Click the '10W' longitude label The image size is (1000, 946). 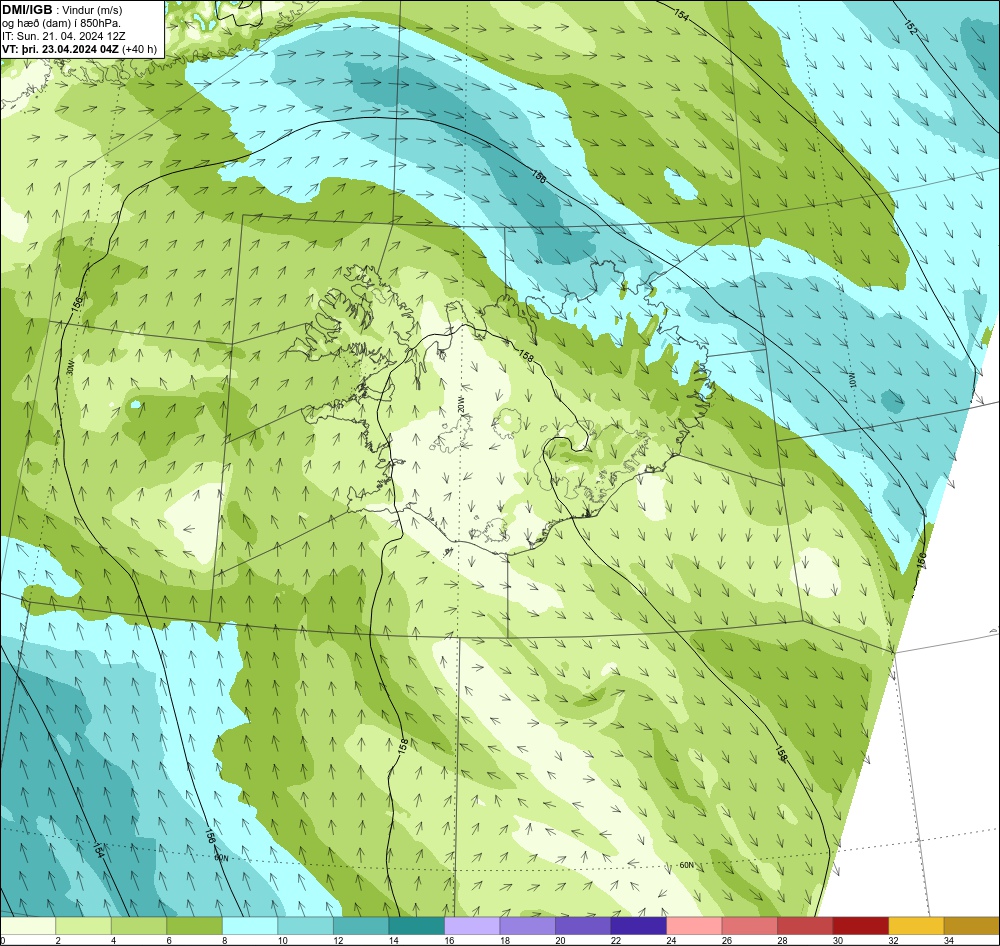[x=851, y=380]
